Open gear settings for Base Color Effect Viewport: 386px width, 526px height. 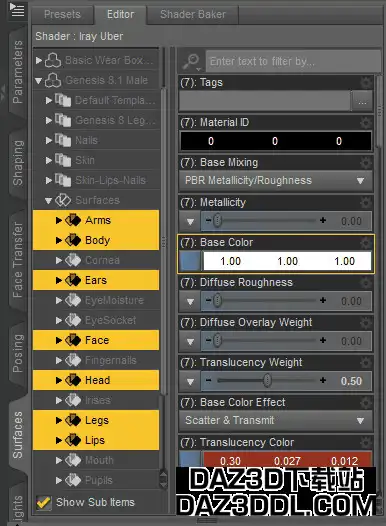[366, 402]
